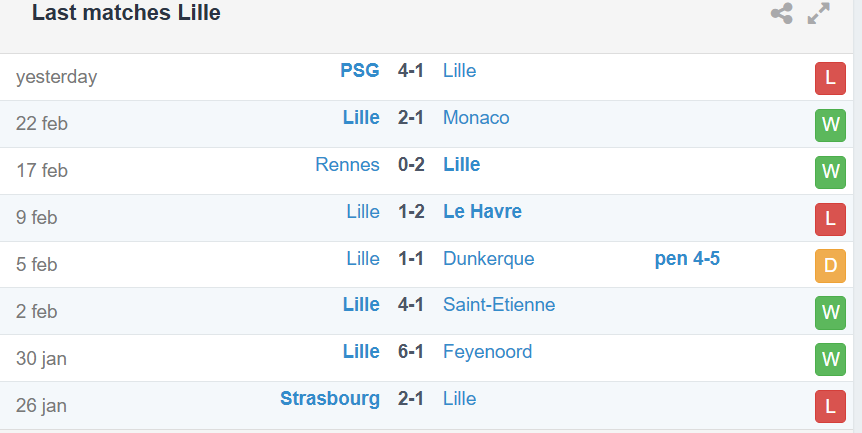Click the red L badge for PSG match
This screenshot has width=862, height=433.
tap(830, 79)
